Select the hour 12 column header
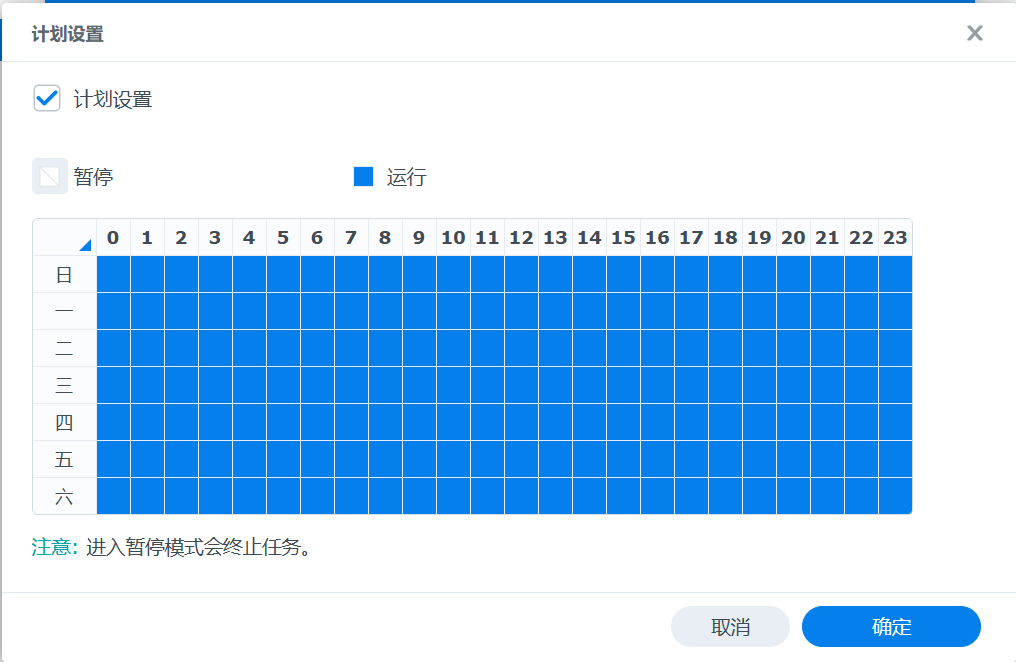Image resolution: width=1016 pixels, height=662 pixels. [x=521, y=237]
